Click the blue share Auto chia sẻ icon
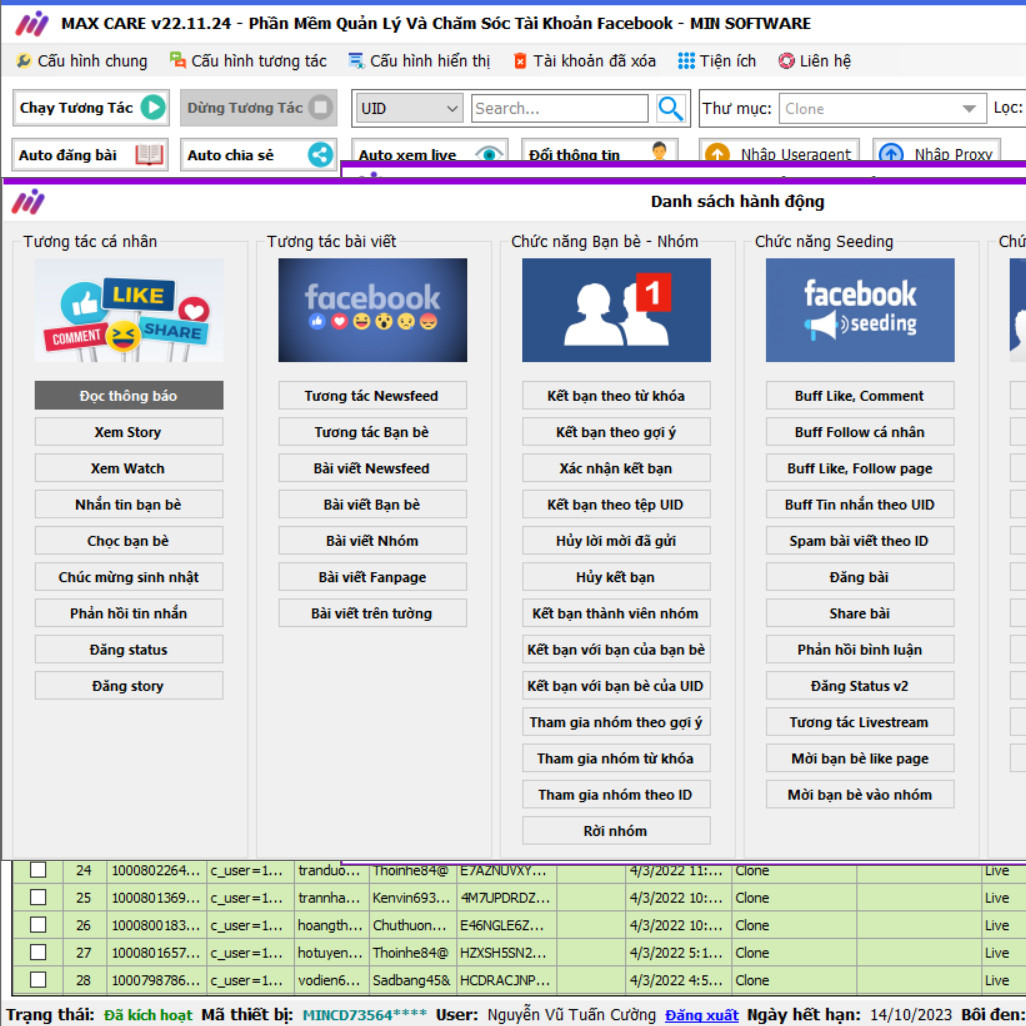1026x1026 pixels. (x=320, y=155)
